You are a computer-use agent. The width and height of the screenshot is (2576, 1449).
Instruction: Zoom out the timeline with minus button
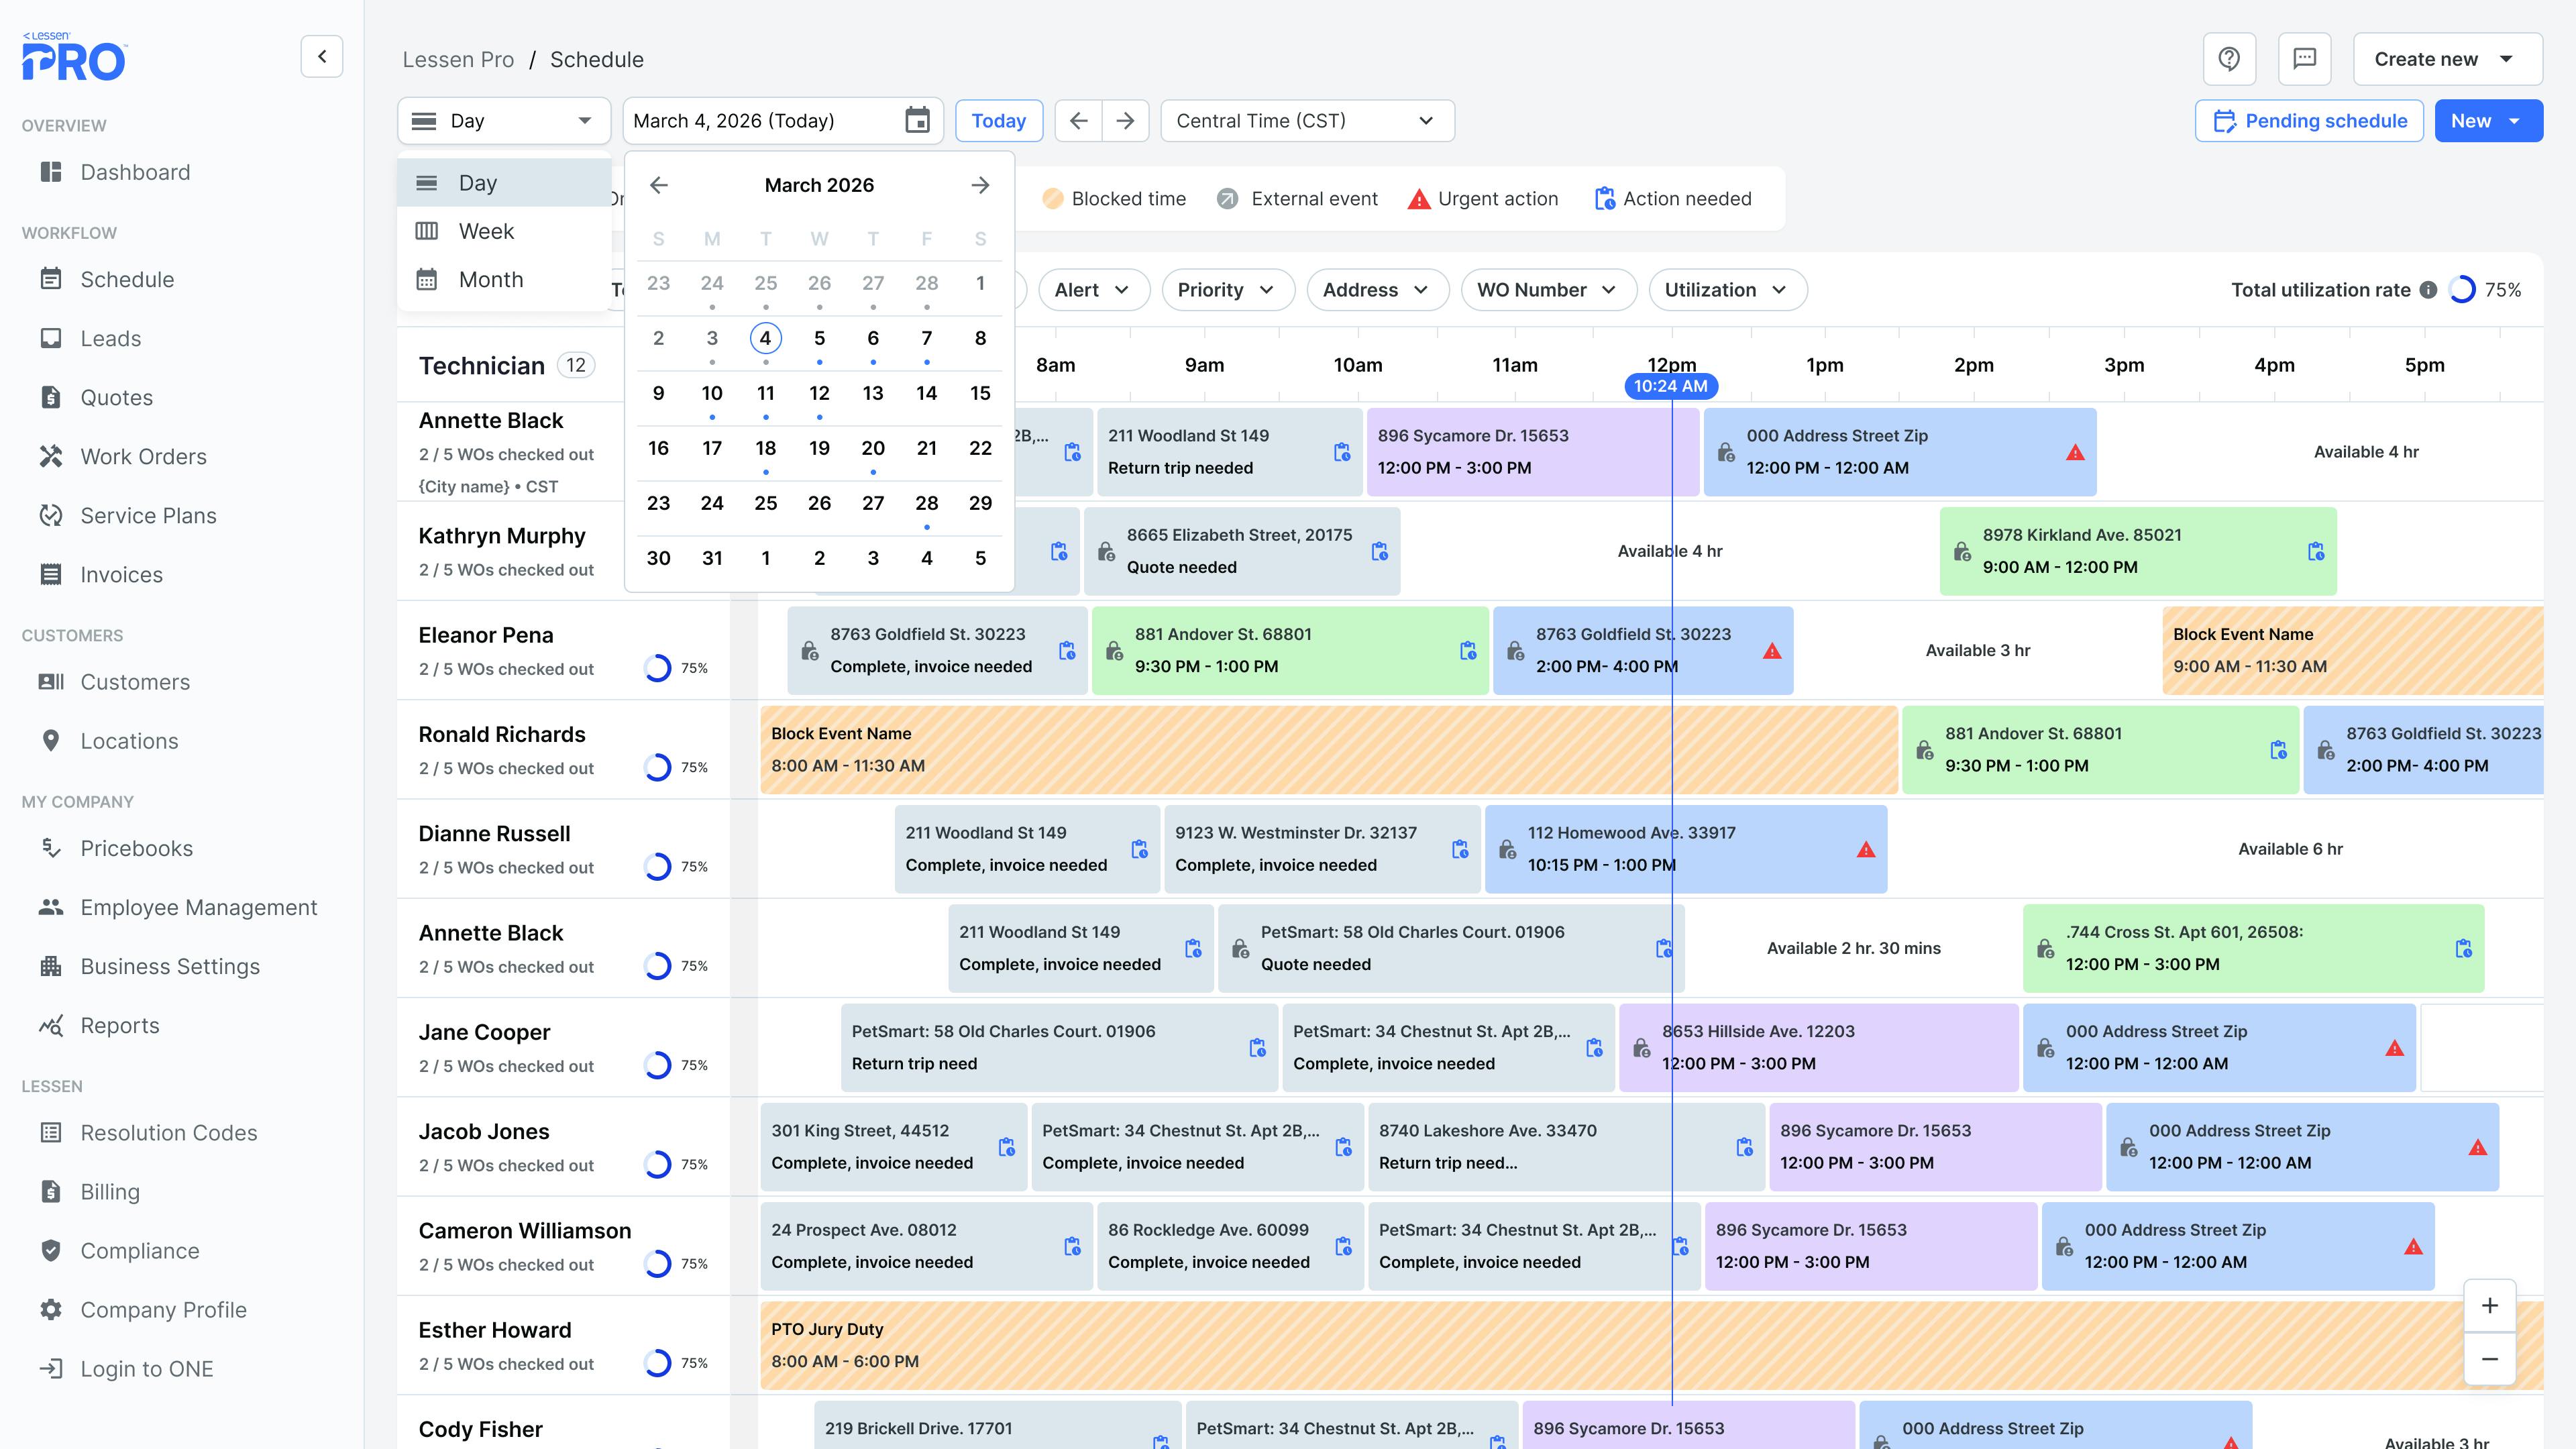(2490, 1359)
